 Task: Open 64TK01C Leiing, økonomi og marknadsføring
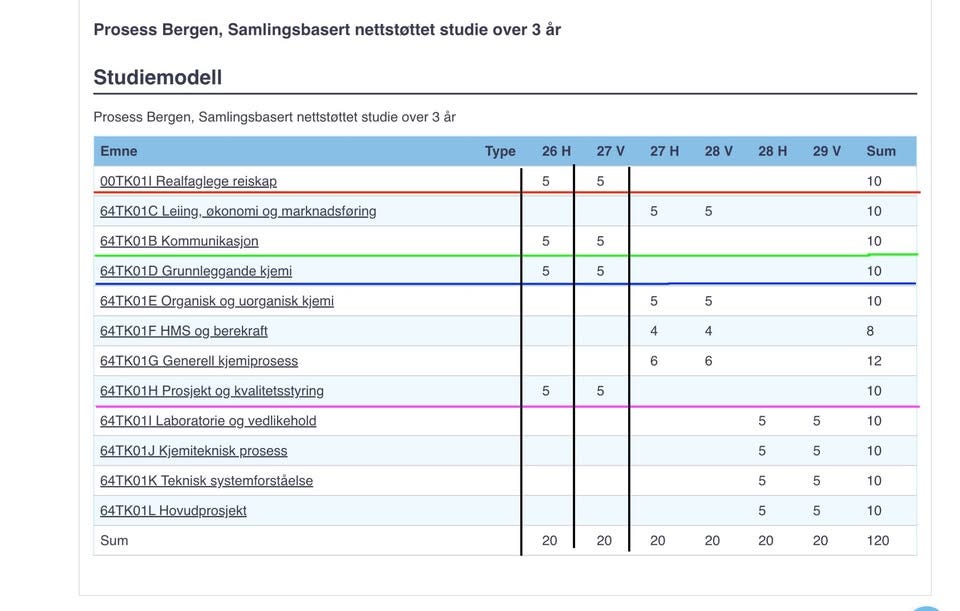238,211
